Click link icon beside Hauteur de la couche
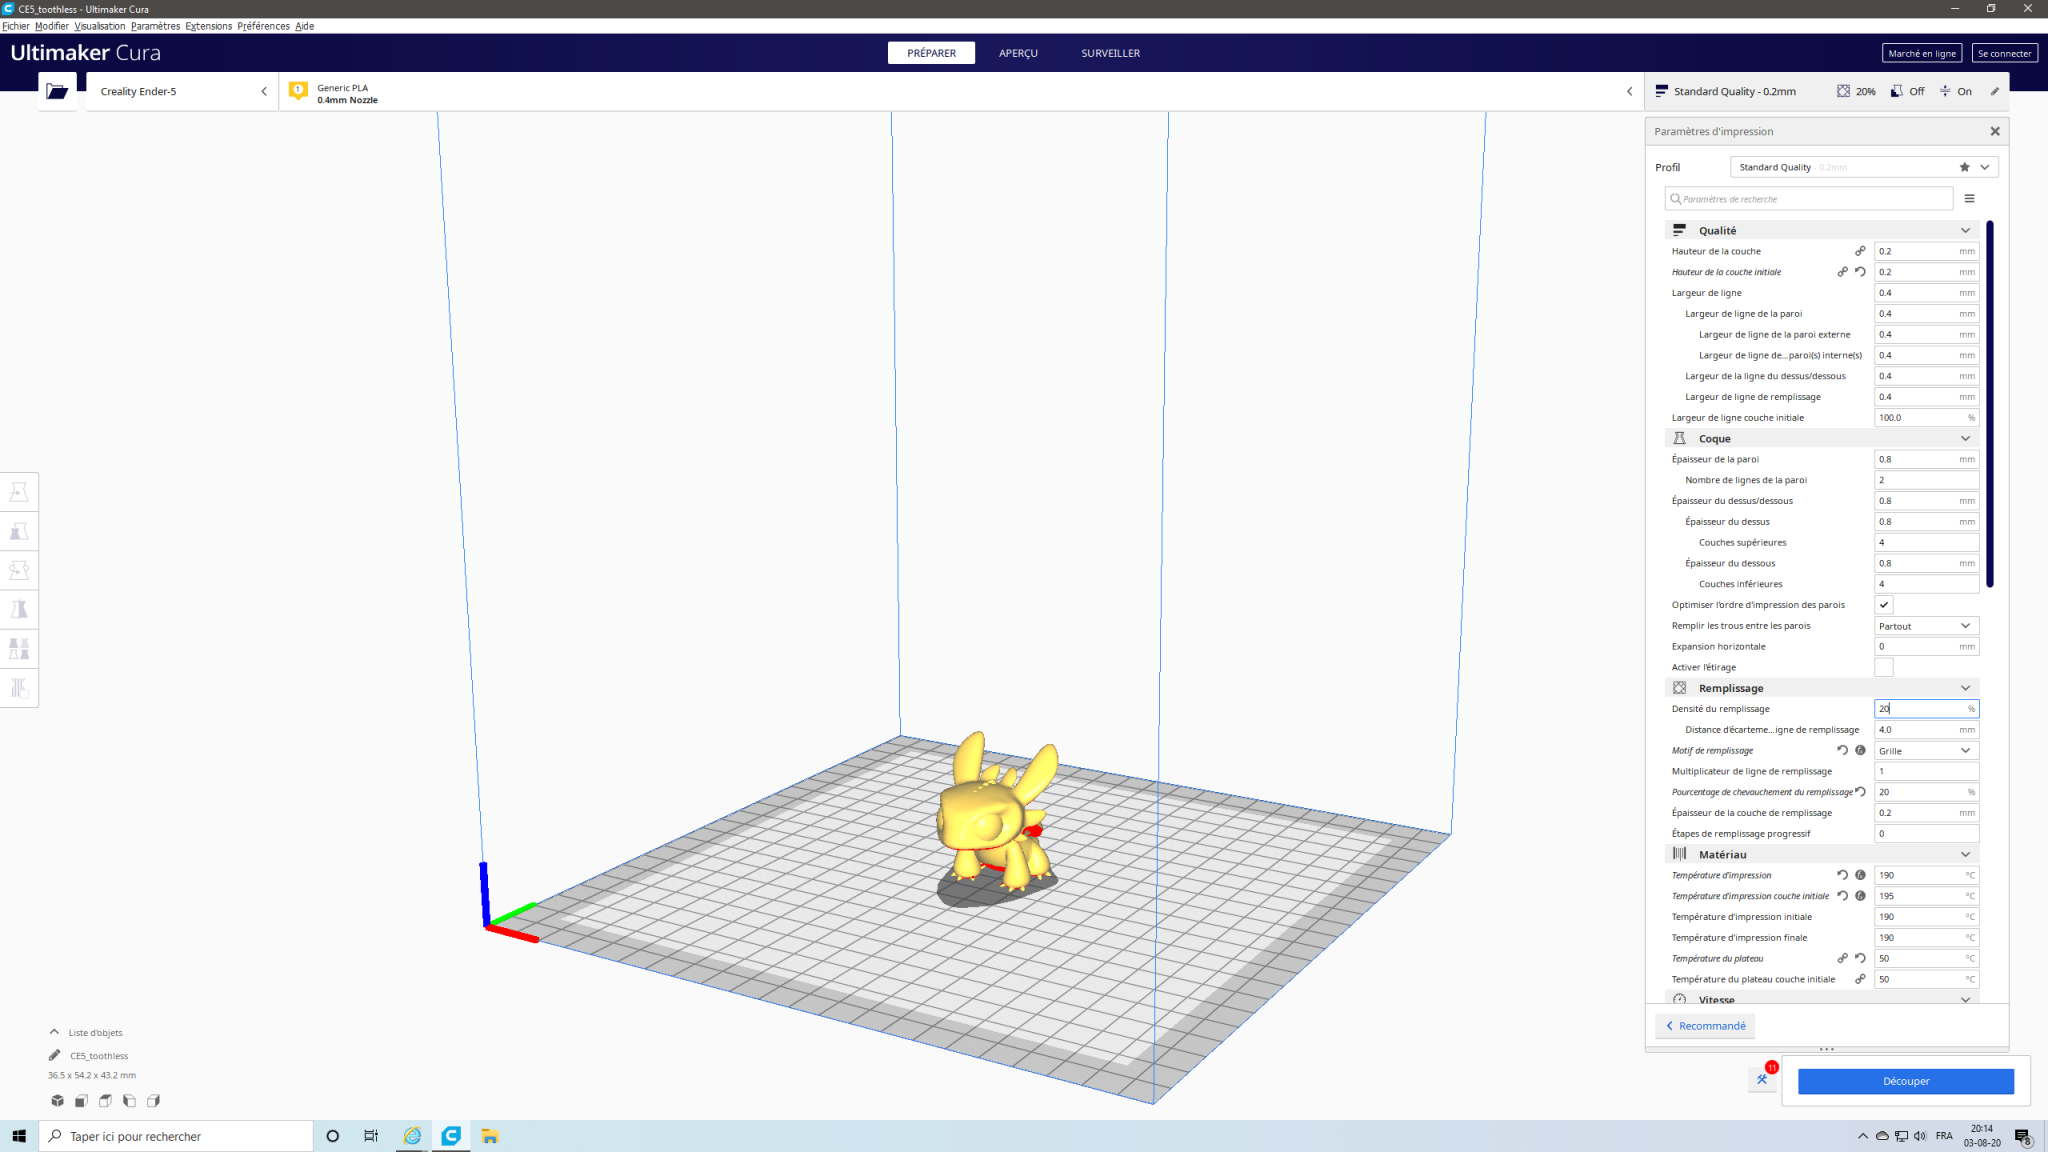 tap(1860, 251)
